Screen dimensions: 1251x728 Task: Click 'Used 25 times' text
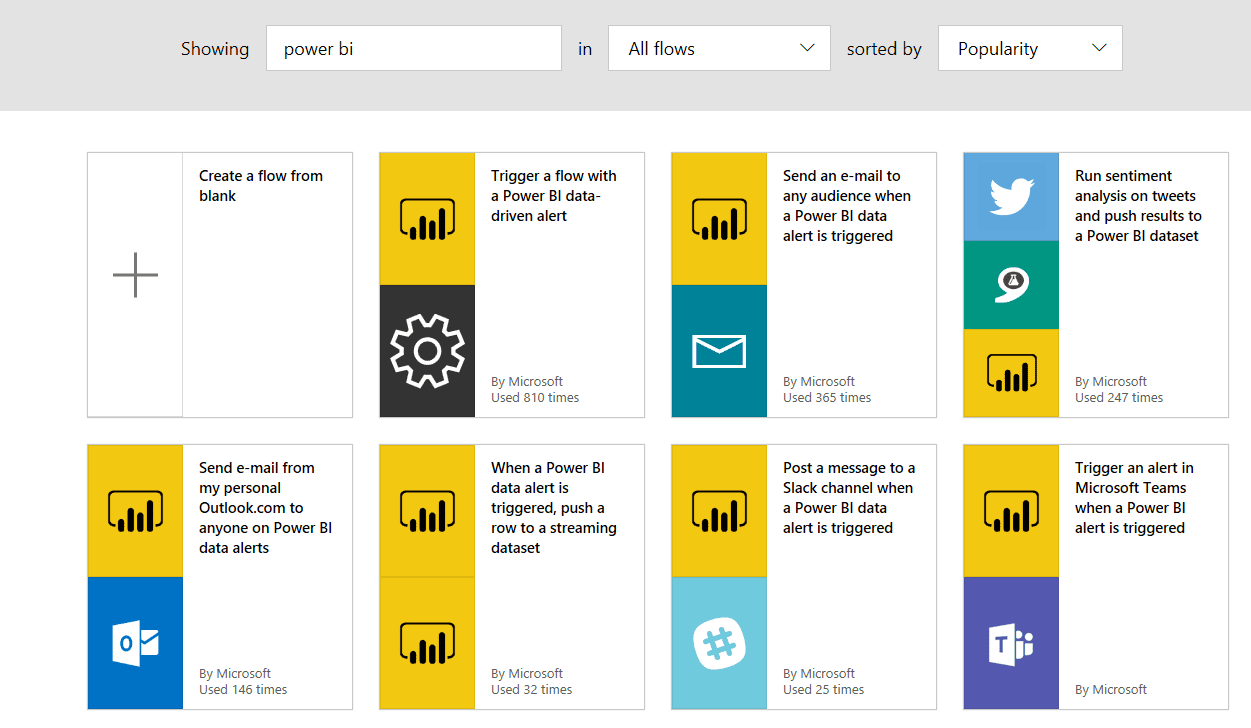coord(824,690)
